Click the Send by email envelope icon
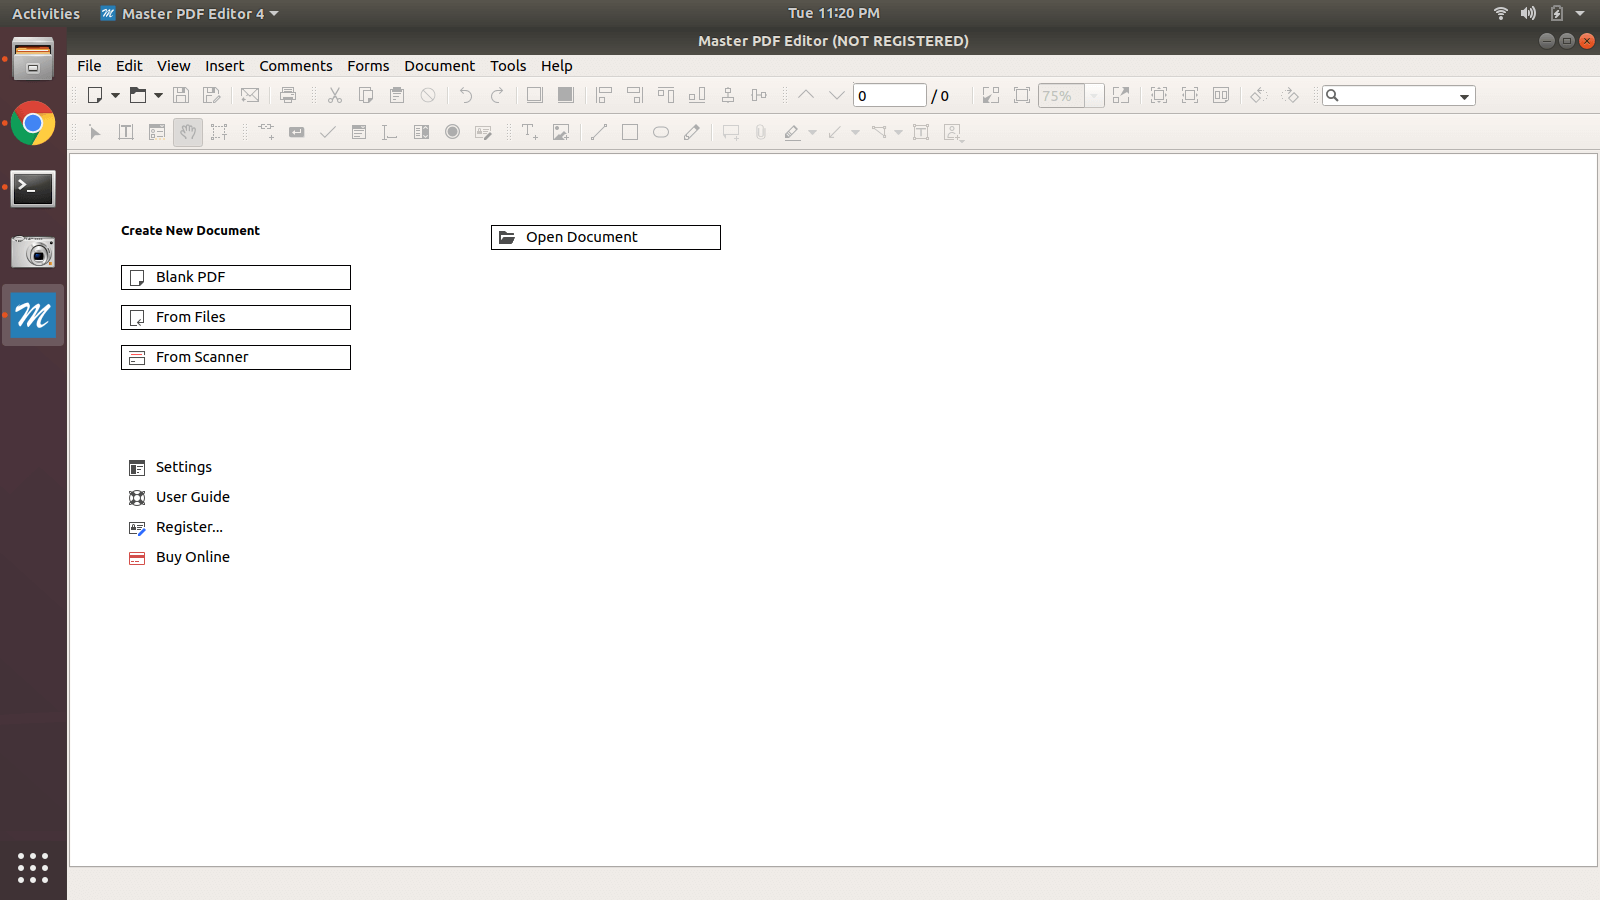The width and height of the screenshot is (1600, 900). point(250,95)
